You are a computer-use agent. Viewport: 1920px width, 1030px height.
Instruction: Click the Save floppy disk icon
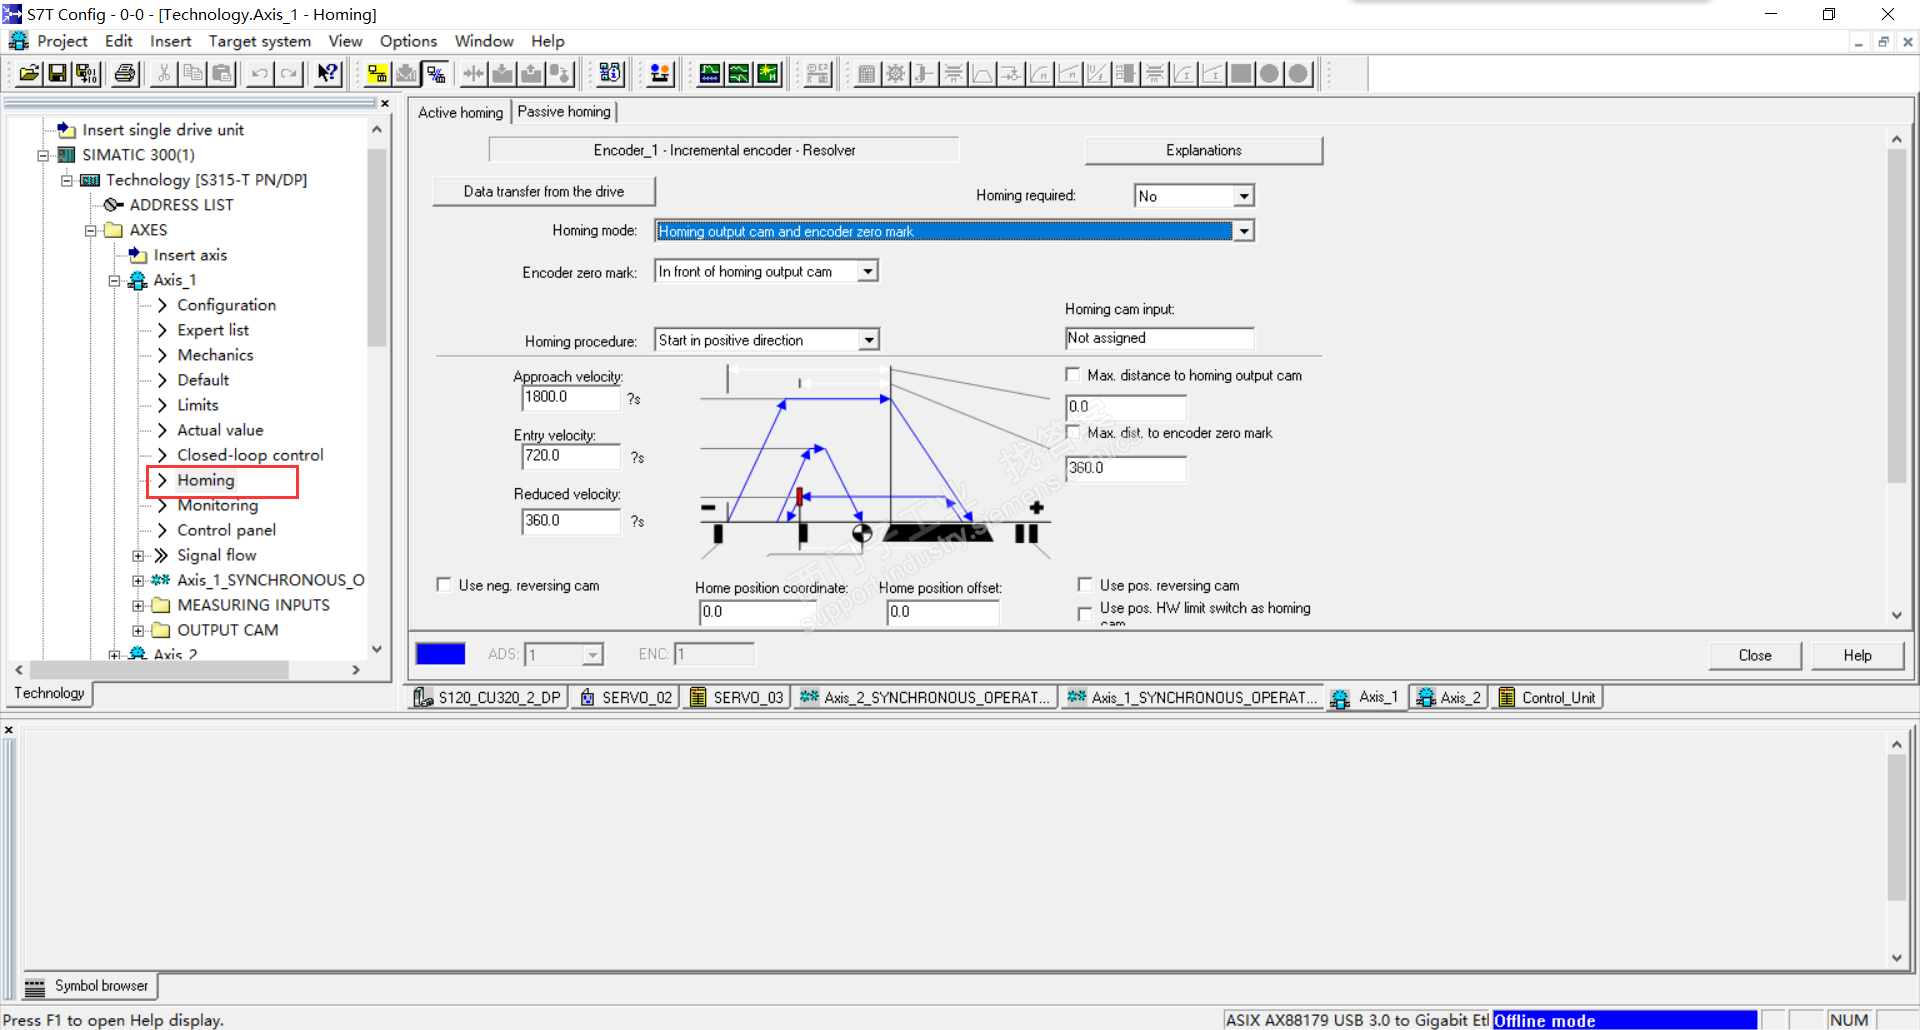[58, 73]
